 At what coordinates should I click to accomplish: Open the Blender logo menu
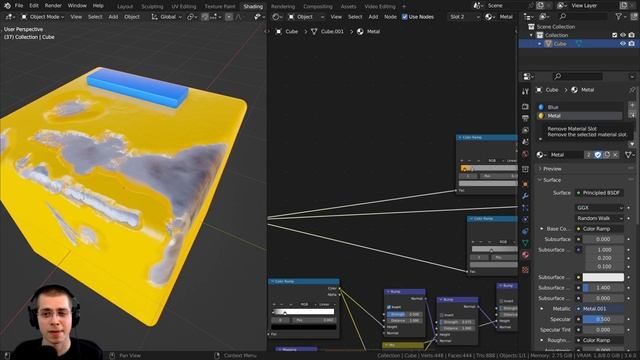tap(7, 6)
